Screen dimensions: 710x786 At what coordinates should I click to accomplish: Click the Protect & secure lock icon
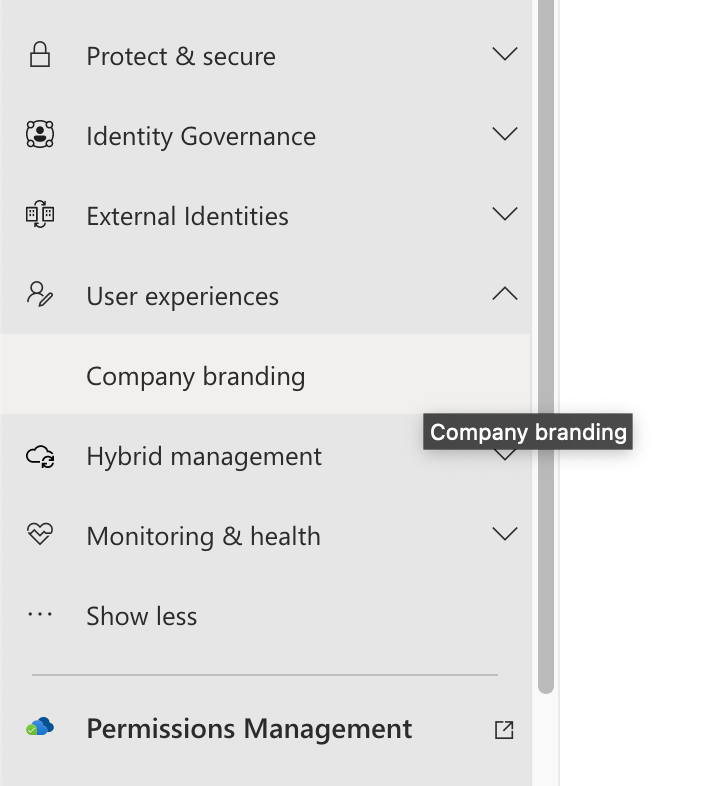40,54
